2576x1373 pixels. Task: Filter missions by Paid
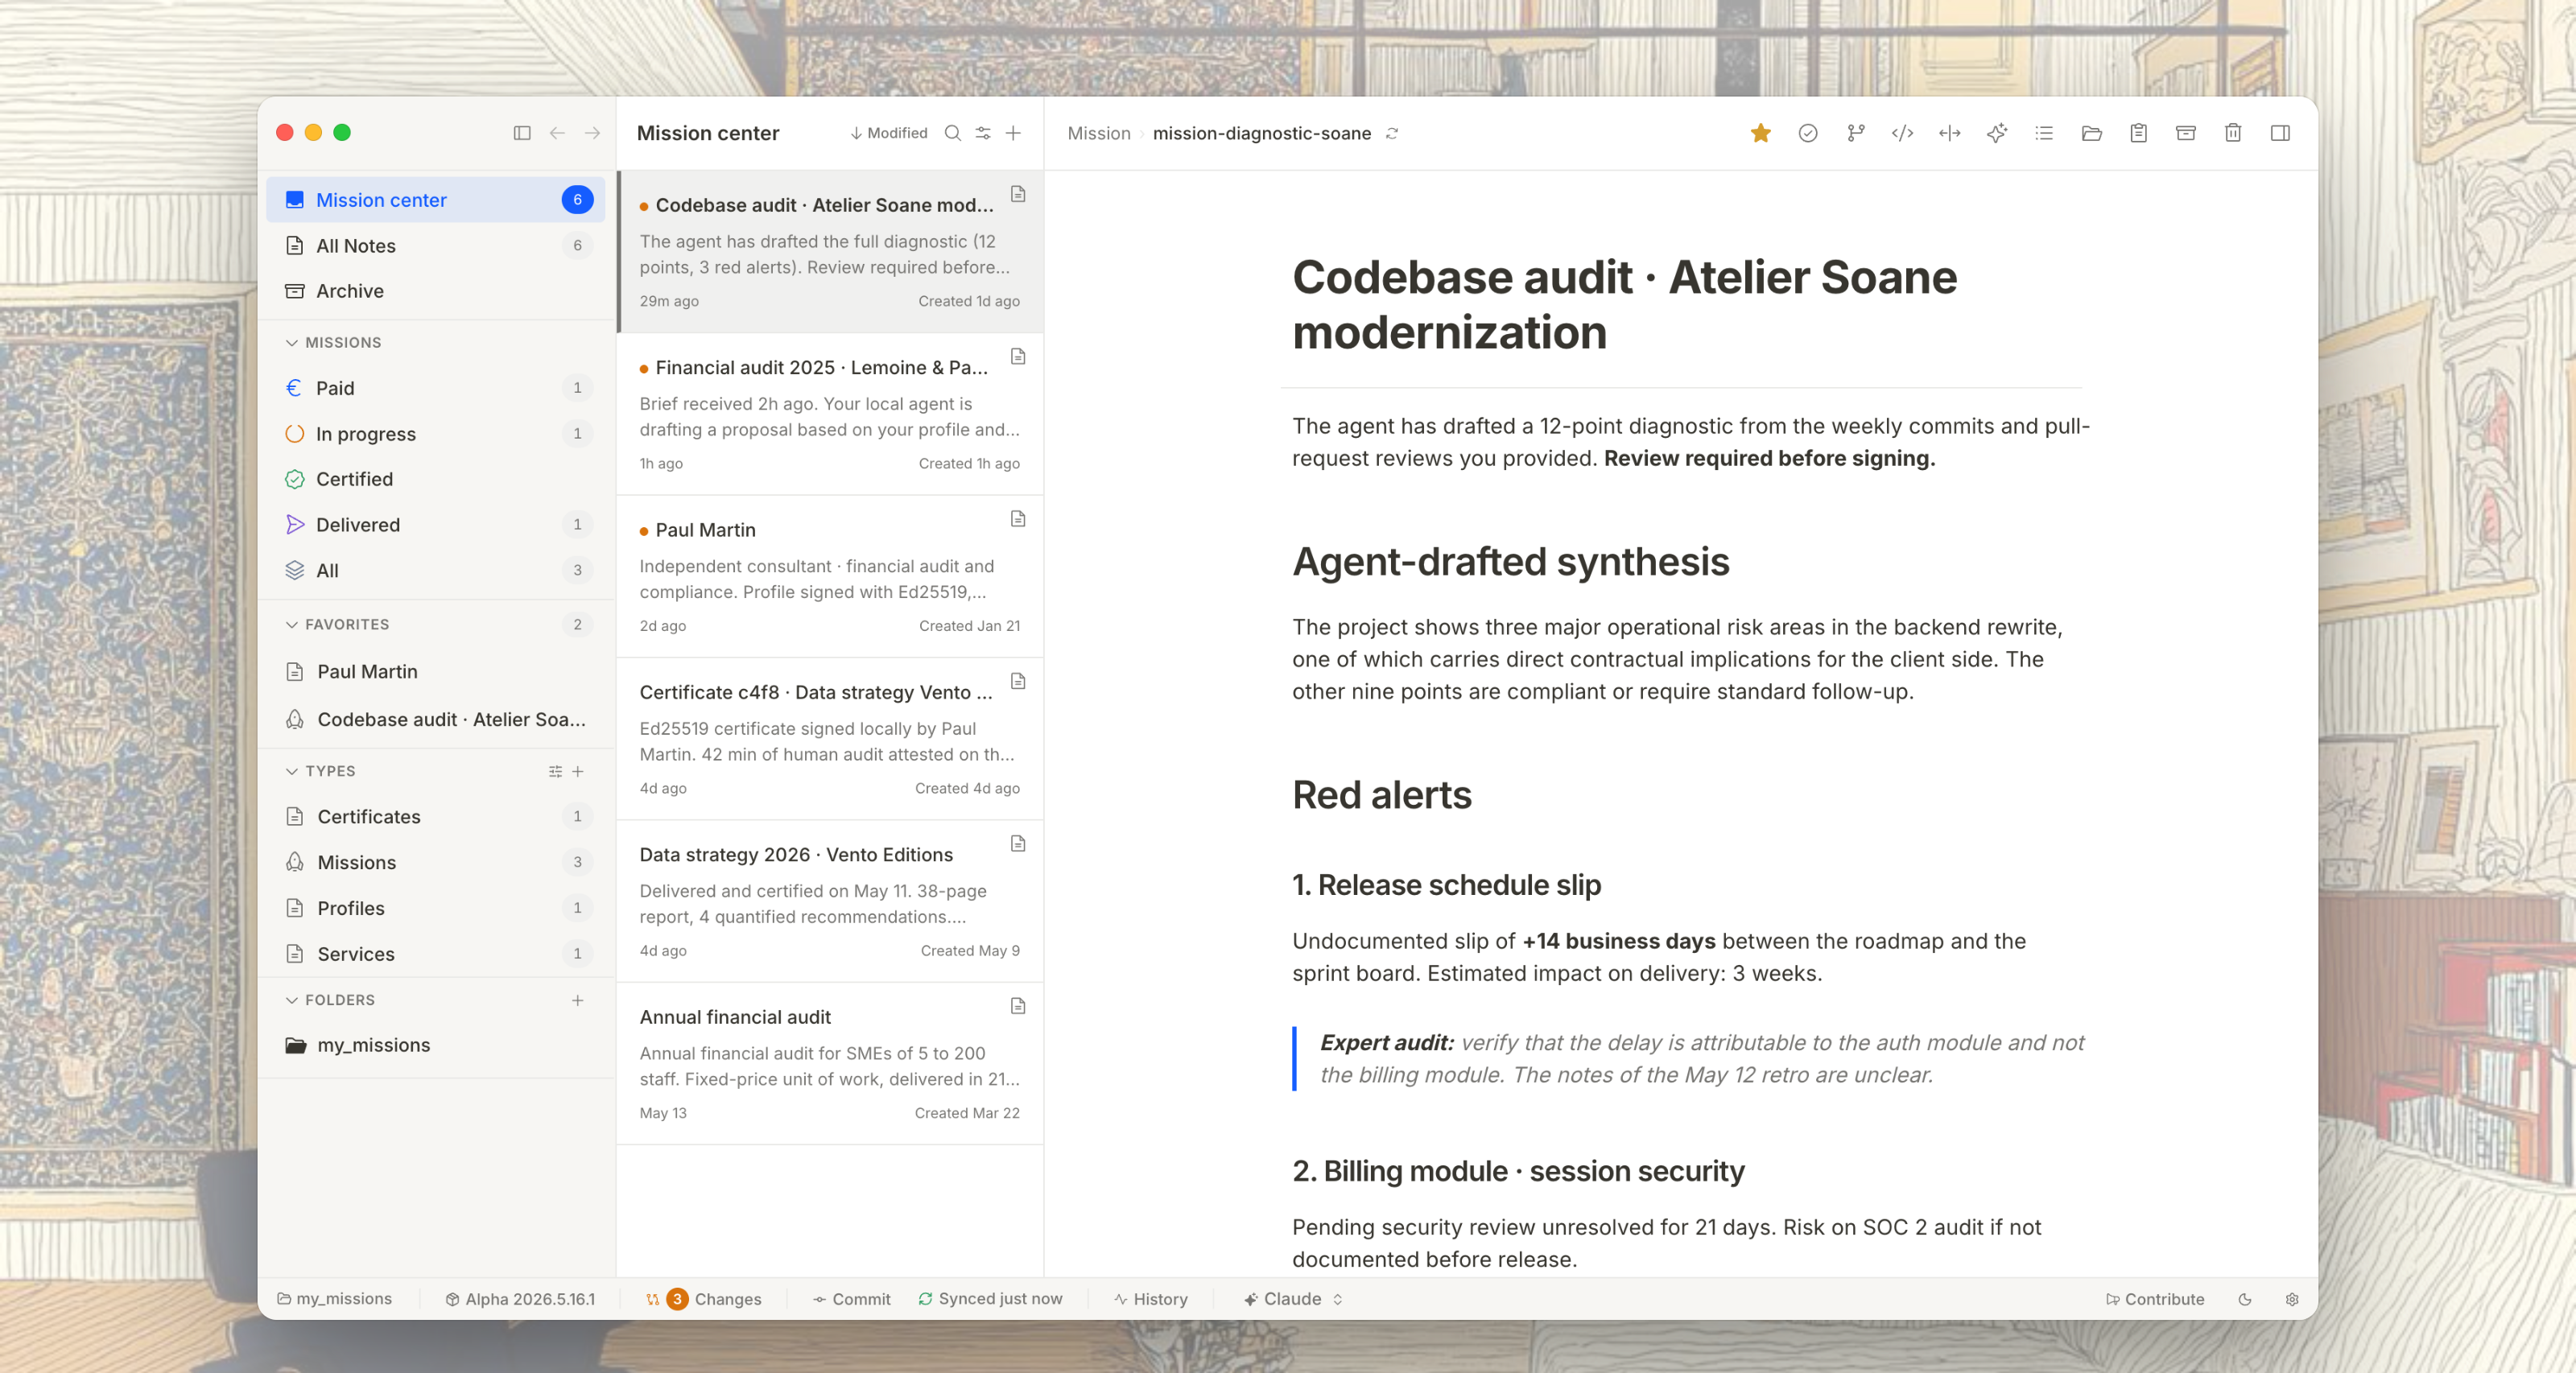pyautogui.click(x=435, y=388)
